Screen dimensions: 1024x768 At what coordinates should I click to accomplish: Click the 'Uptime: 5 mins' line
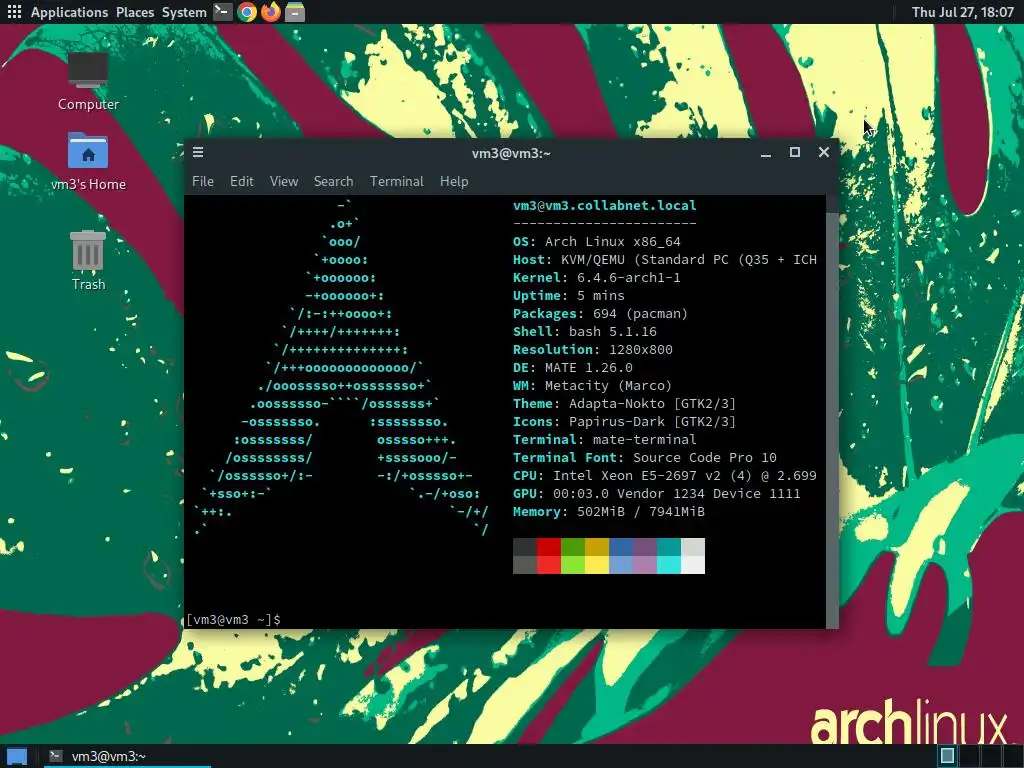(569, 296)
